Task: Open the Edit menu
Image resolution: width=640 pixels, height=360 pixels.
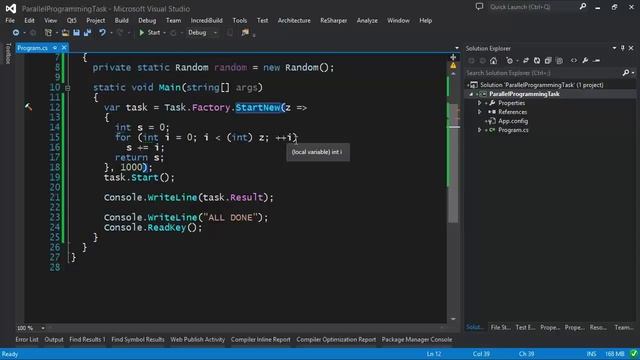Action: 29,20
